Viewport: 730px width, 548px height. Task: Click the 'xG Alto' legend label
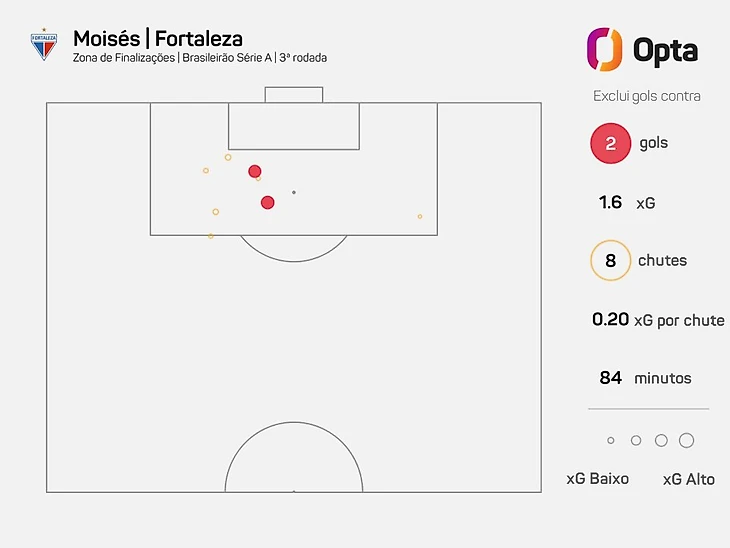[689, 478]
